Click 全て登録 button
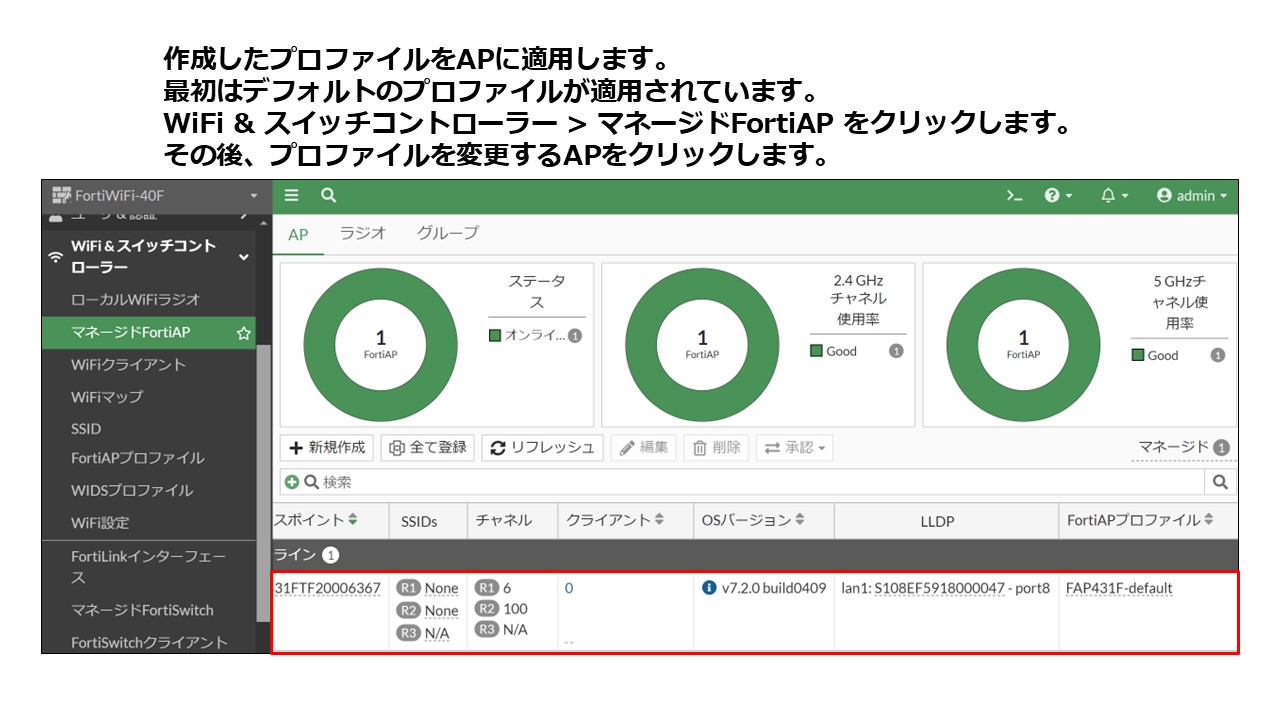The height and width of the screenshot is (720, 1280). (x=428, y=447)
